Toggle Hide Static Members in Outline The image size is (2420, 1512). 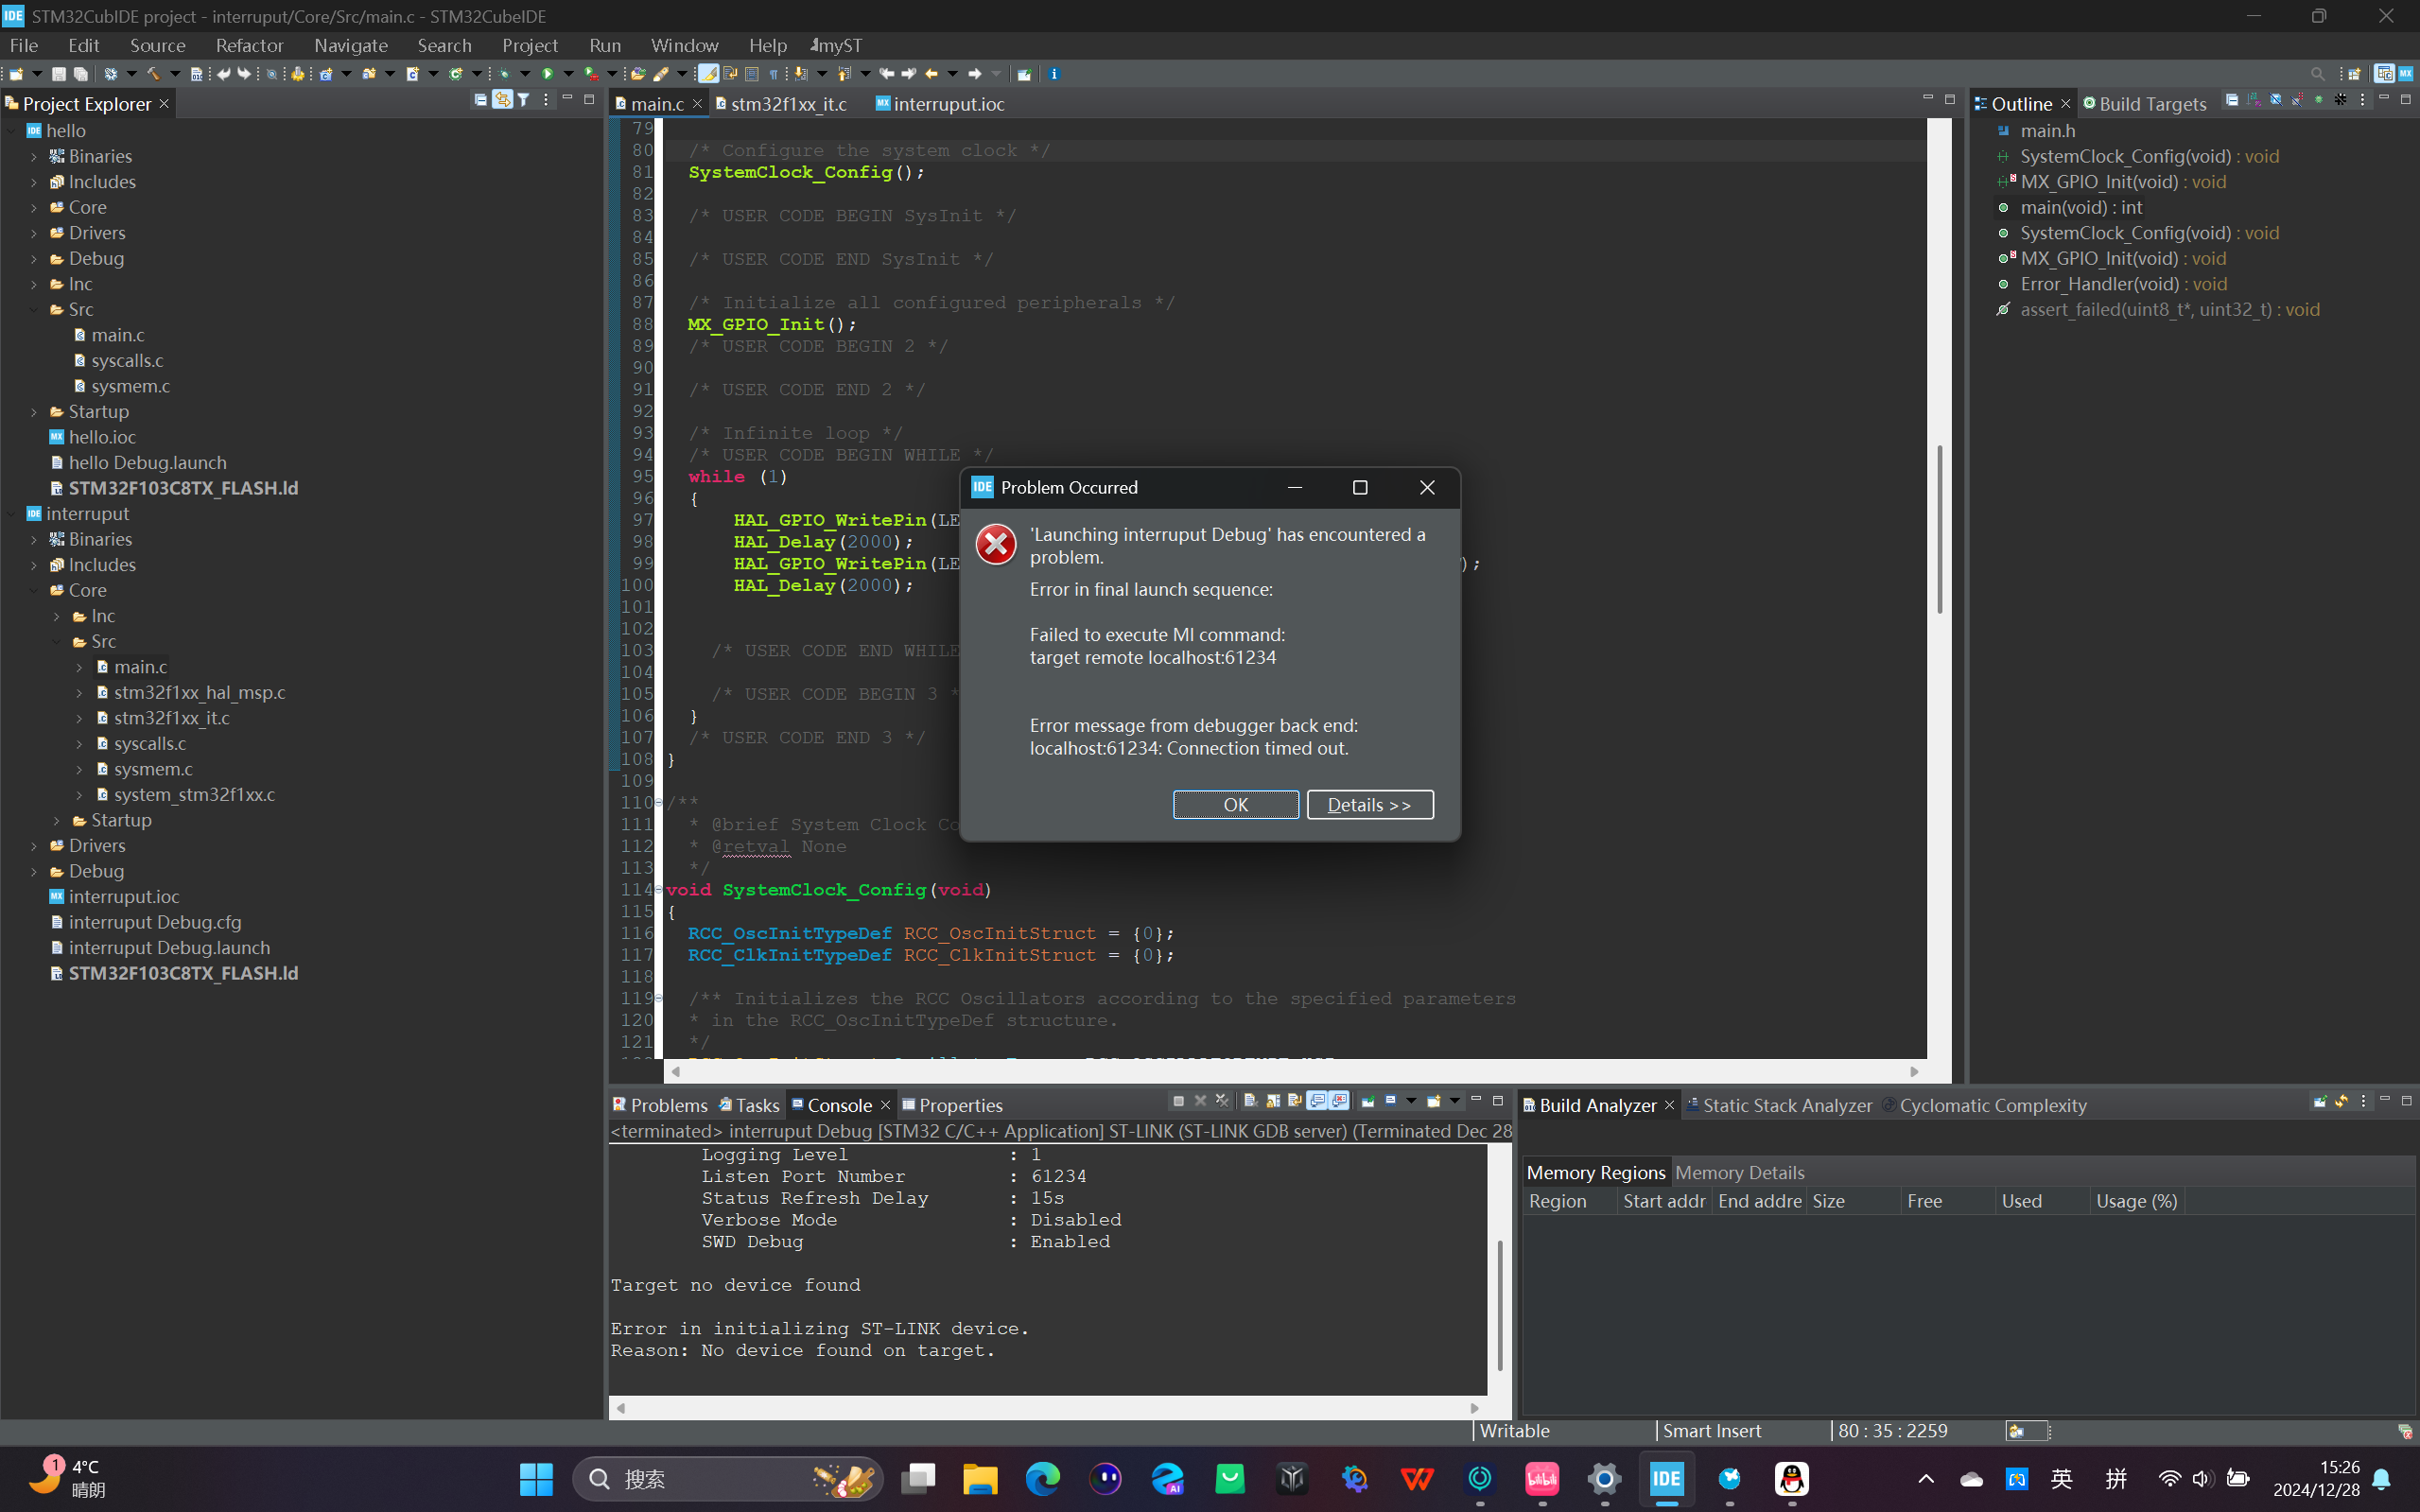[x=2296, y=100]
